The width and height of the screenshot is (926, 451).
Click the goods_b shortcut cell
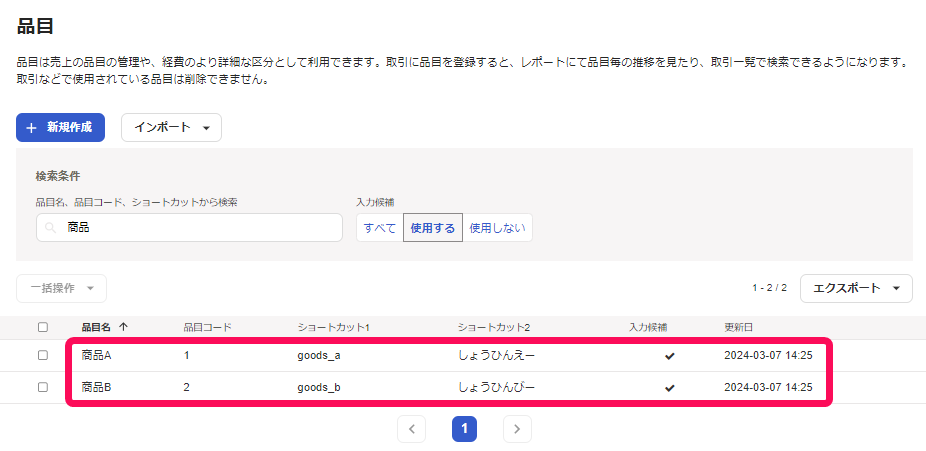coord(319,387)
